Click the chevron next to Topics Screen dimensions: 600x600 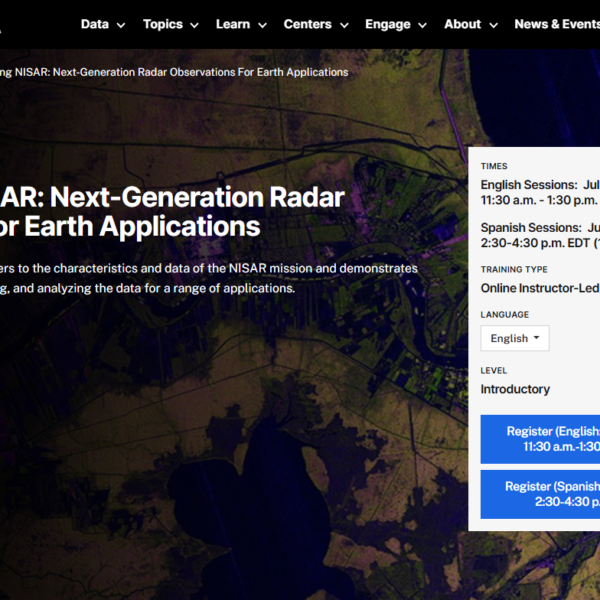[194, 26]
